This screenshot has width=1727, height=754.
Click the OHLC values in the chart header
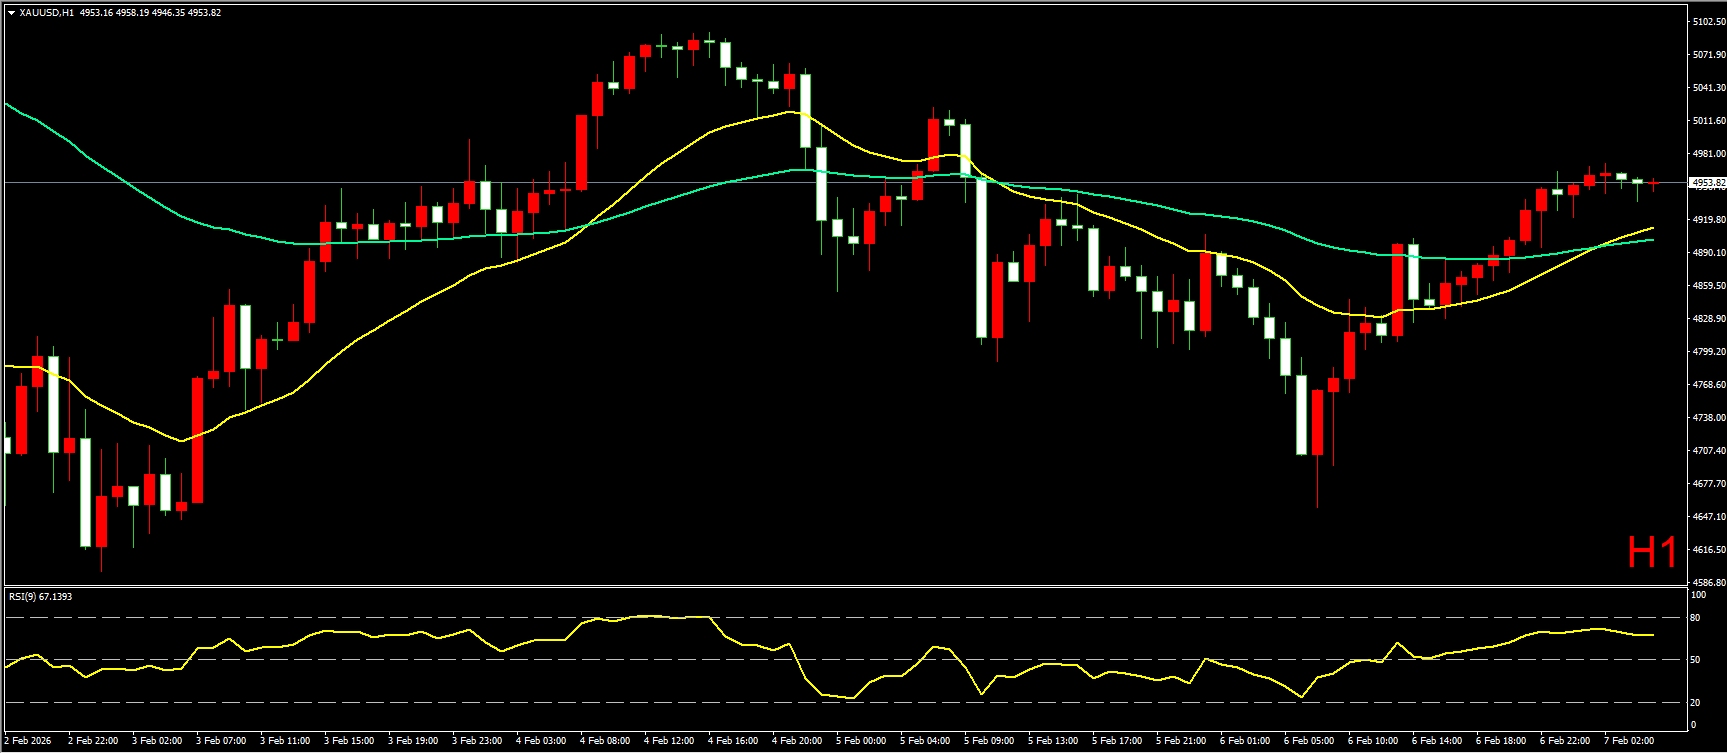tap(149, 13)
